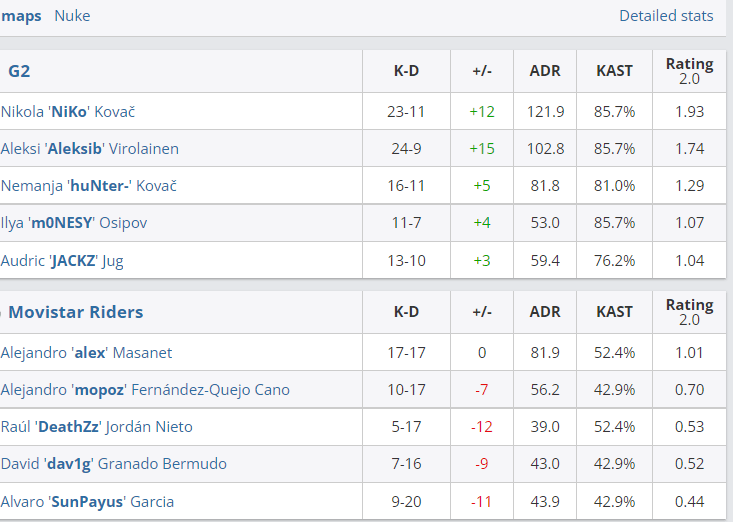The image size is (733, 522).
Task: Open DeathZz's player profile
Action: pos(97,427)
